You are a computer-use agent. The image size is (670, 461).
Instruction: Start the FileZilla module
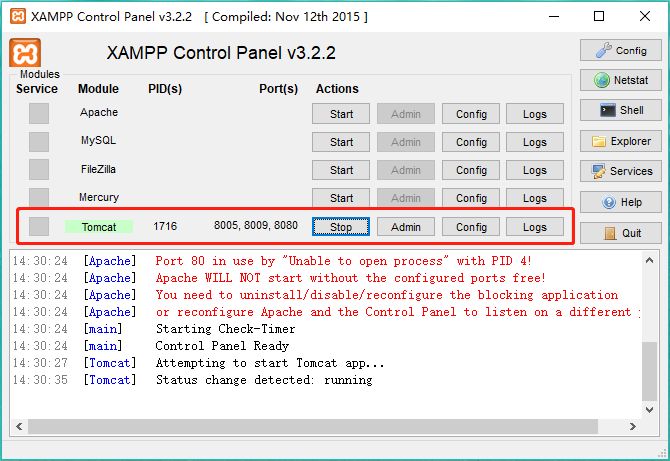pyautogui.click(x=341, y=170)
